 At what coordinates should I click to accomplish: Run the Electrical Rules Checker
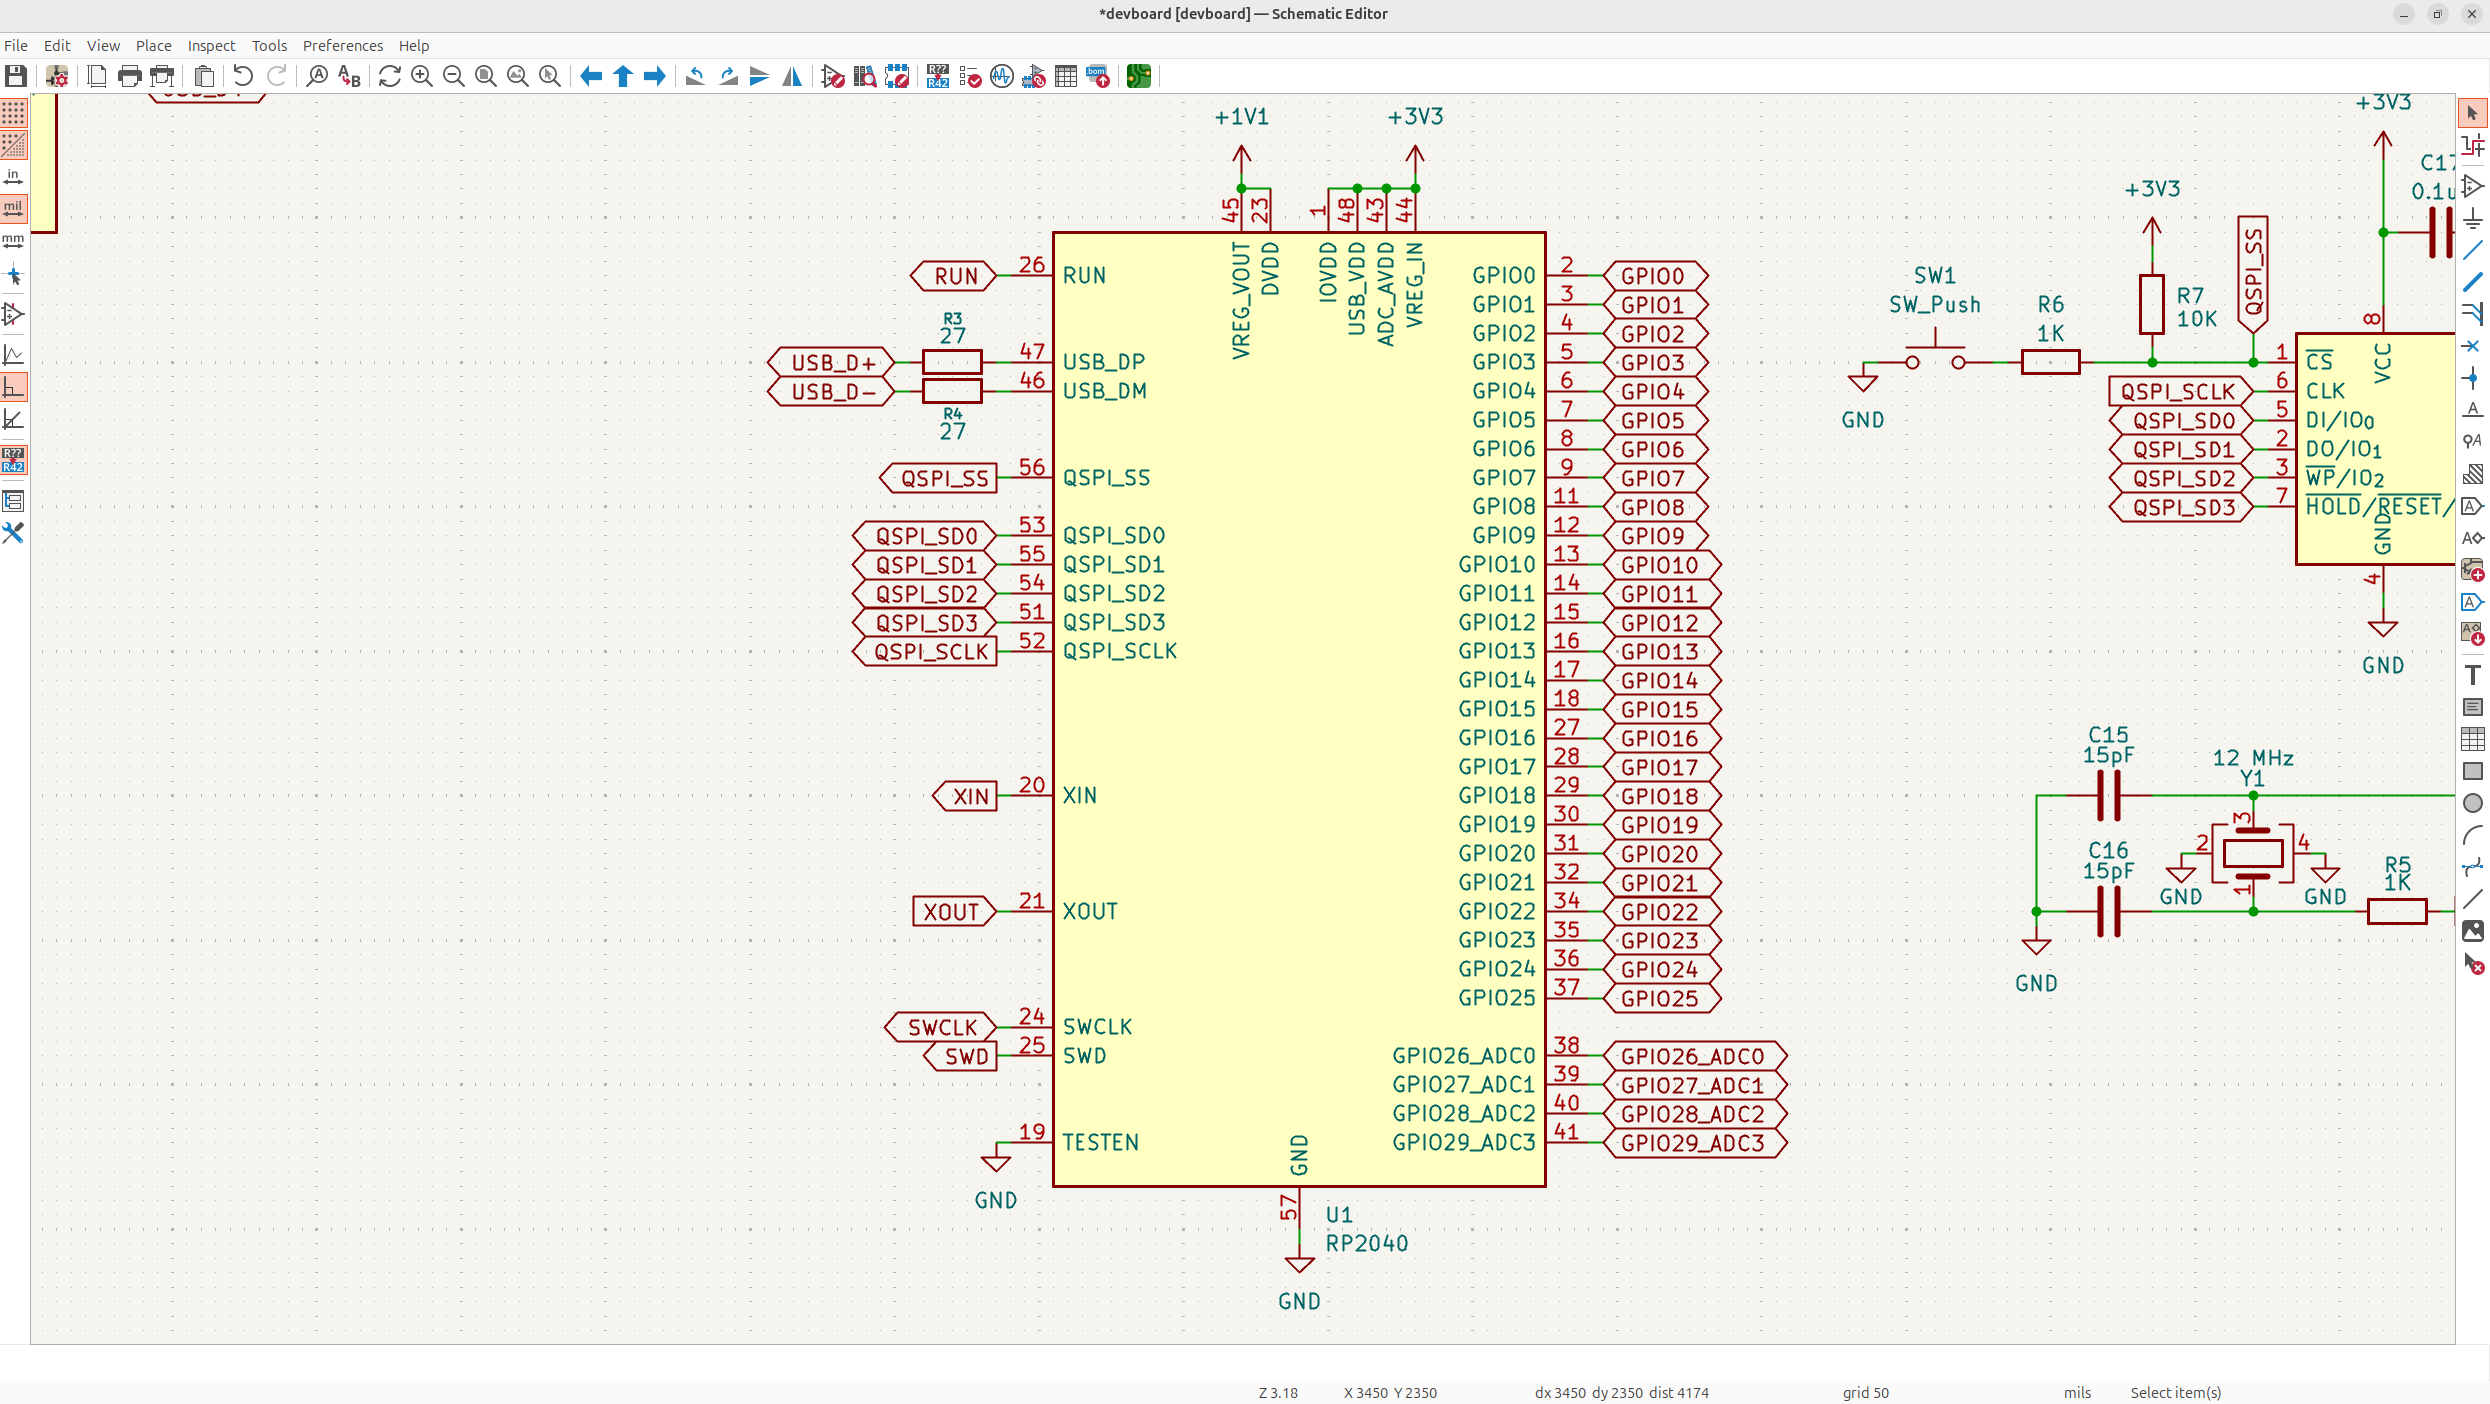point(969,76)
